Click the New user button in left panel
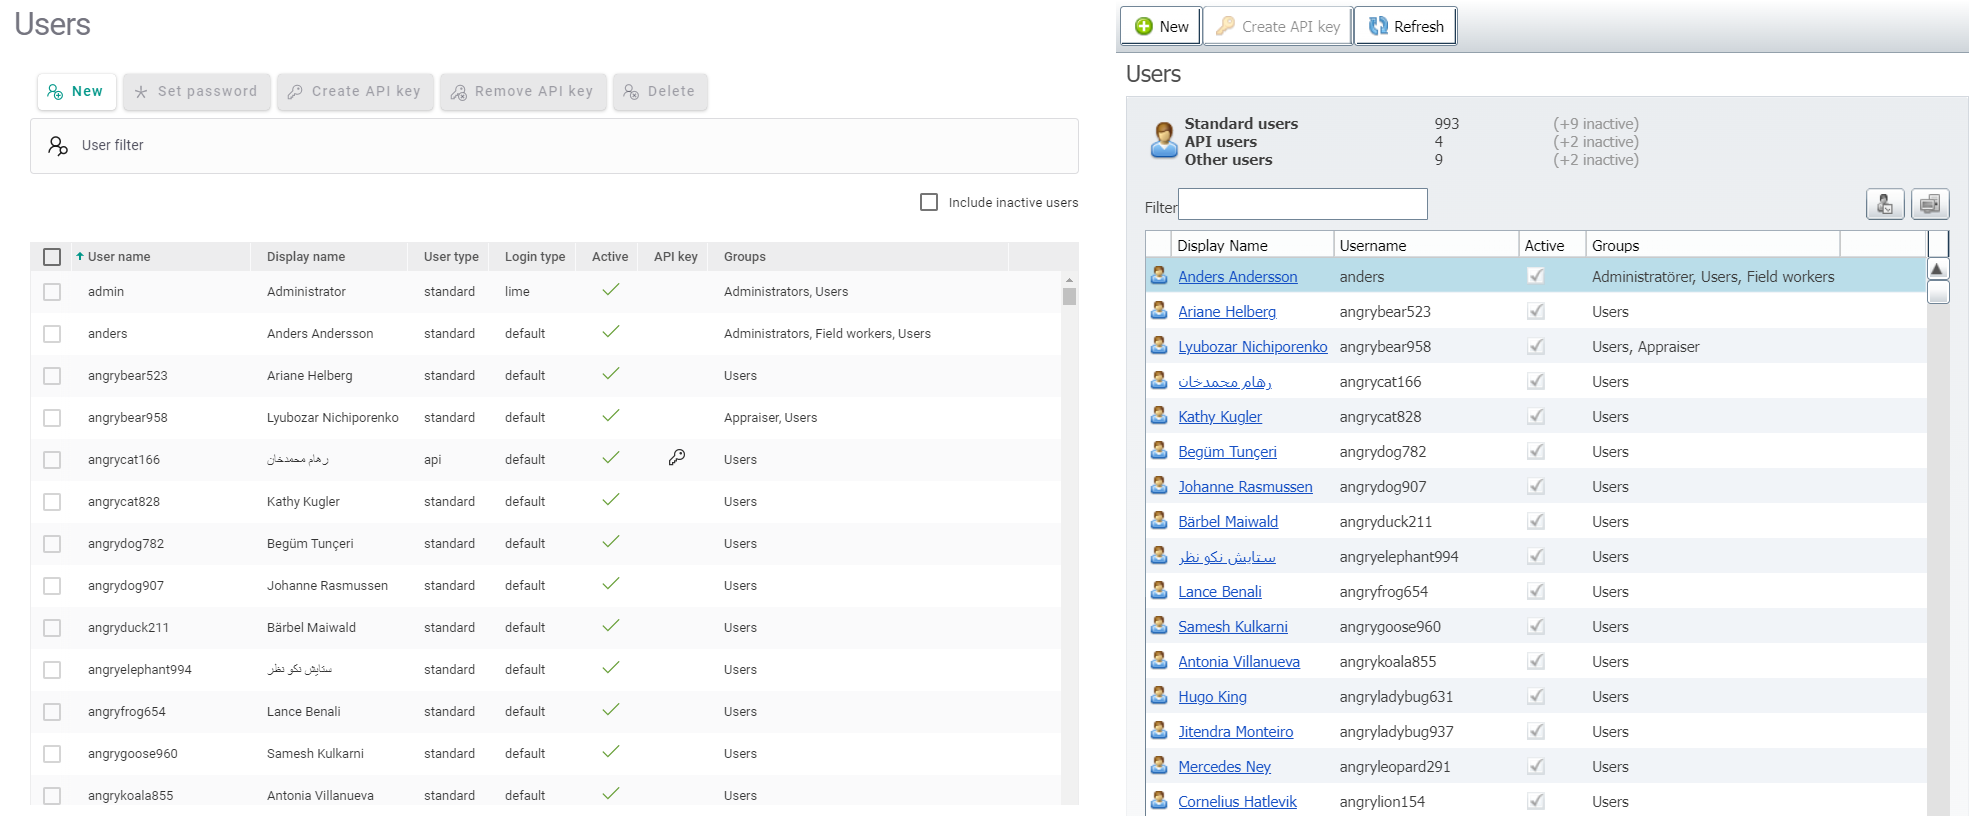 pos(76,91)
